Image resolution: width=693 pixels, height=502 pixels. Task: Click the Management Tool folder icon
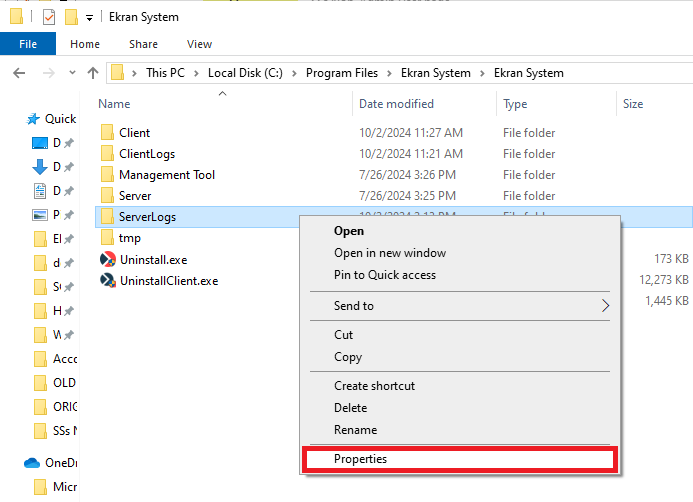(108, 175)
